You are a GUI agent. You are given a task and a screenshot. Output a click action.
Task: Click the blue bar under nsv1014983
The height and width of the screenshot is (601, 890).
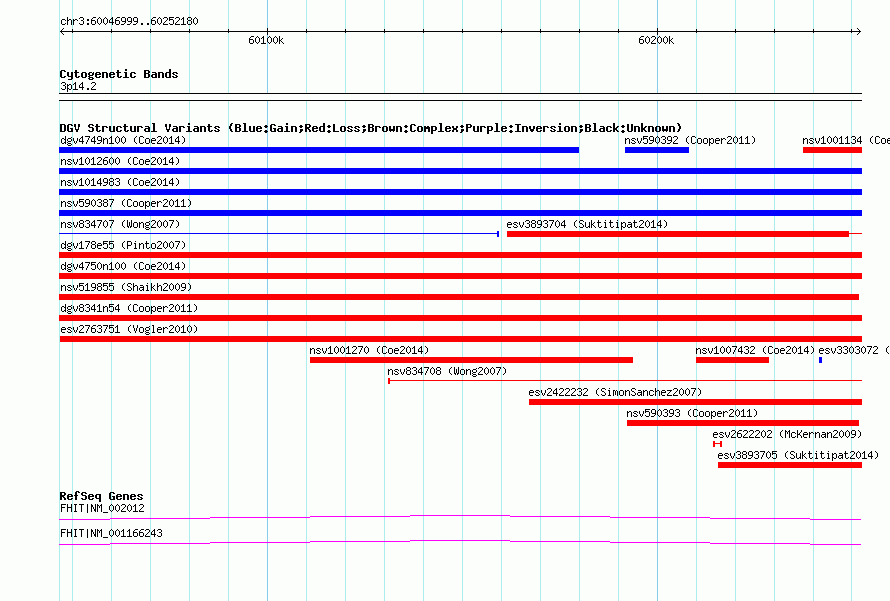tap(460, 192)
